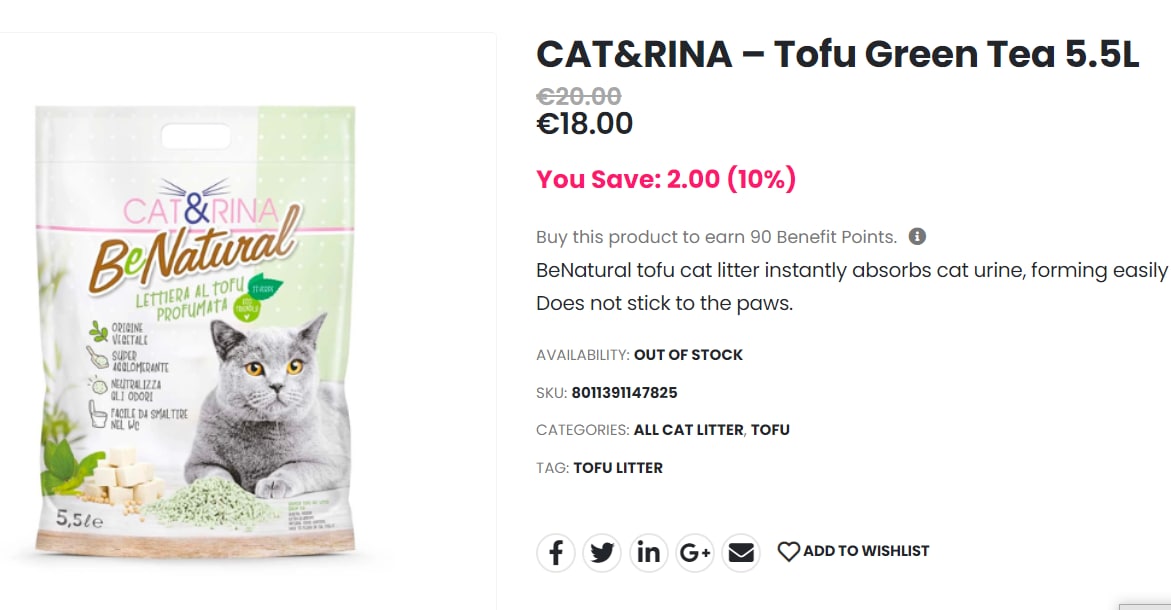Click the crossed-out €20.00 price

click(x=579, y=97)
